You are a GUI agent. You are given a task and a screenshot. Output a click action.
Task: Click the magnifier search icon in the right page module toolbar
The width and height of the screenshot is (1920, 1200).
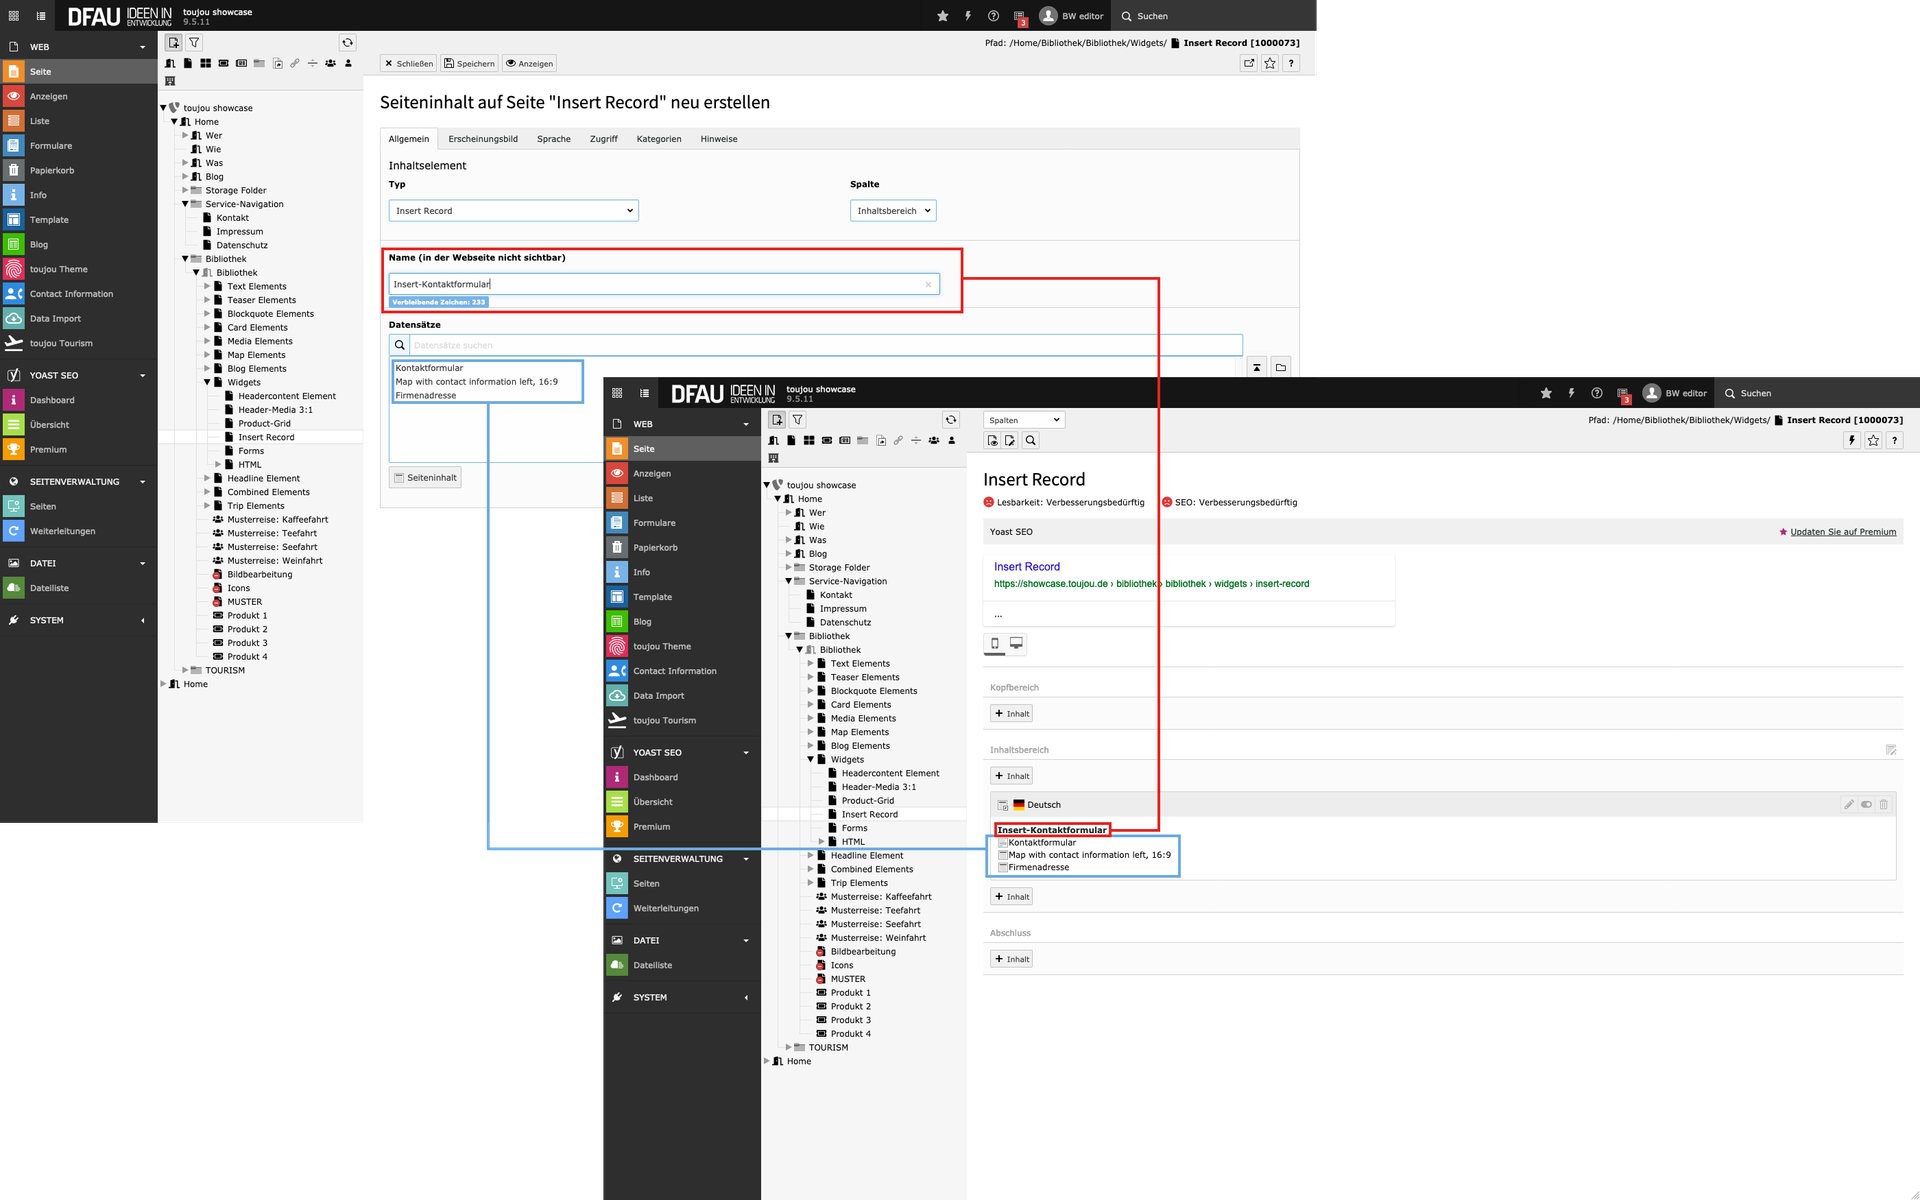click(1031, 440)
